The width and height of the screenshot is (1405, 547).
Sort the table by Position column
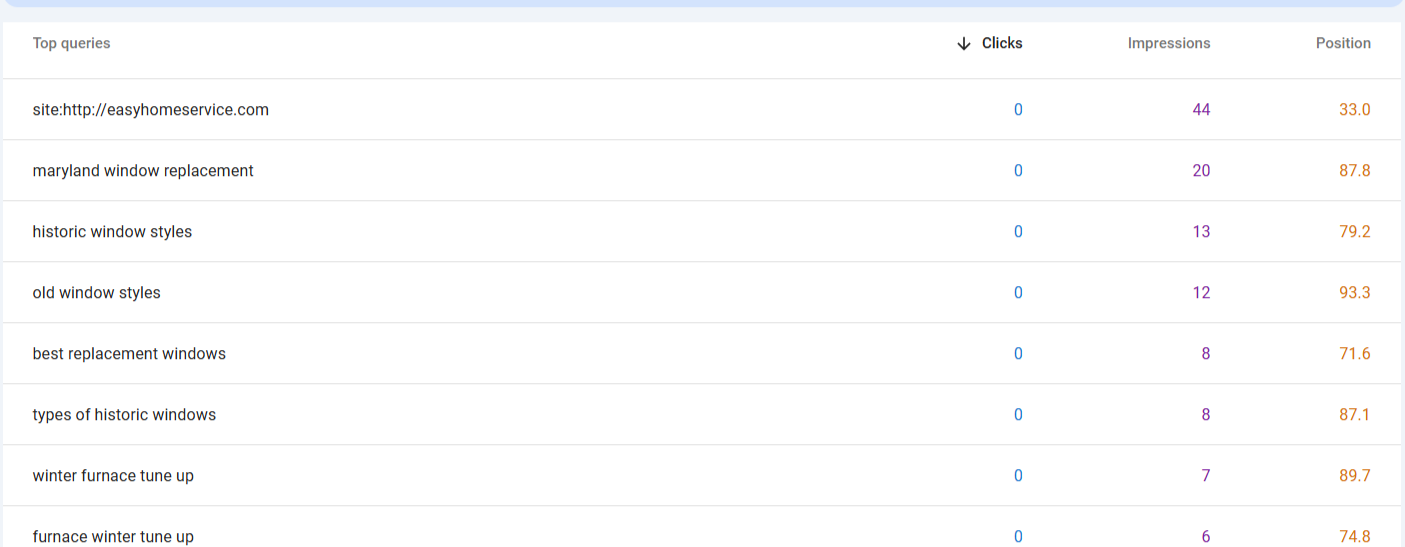1342,44
